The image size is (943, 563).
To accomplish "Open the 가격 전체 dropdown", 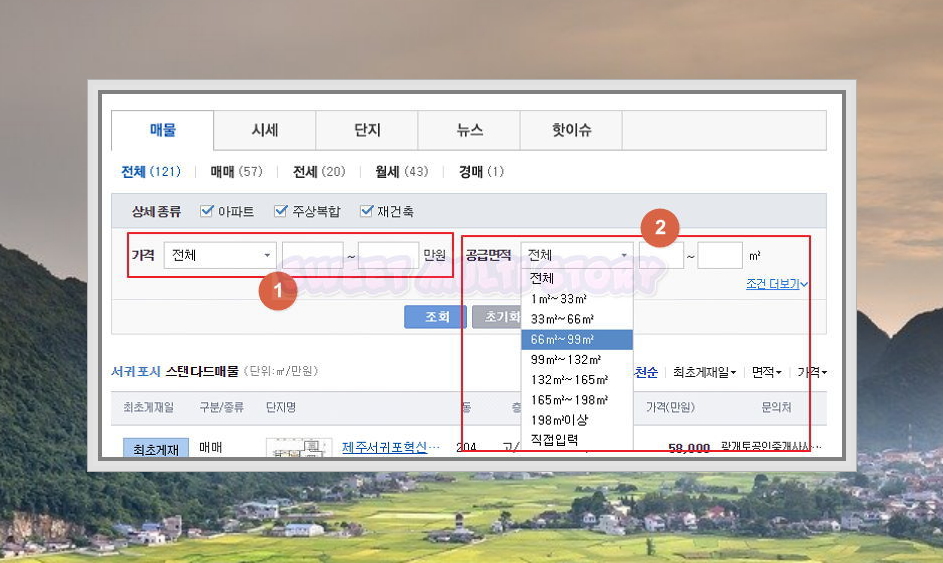I will pyautogui.click(x=220, y=255).
